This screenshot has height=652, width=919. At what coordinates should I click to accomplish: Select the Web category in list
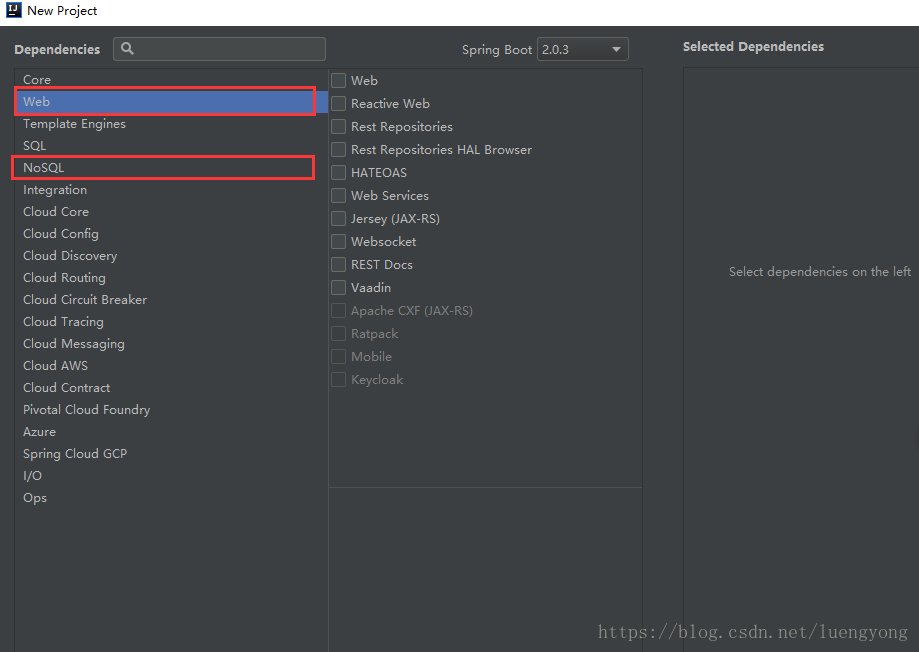pos(171,101)
